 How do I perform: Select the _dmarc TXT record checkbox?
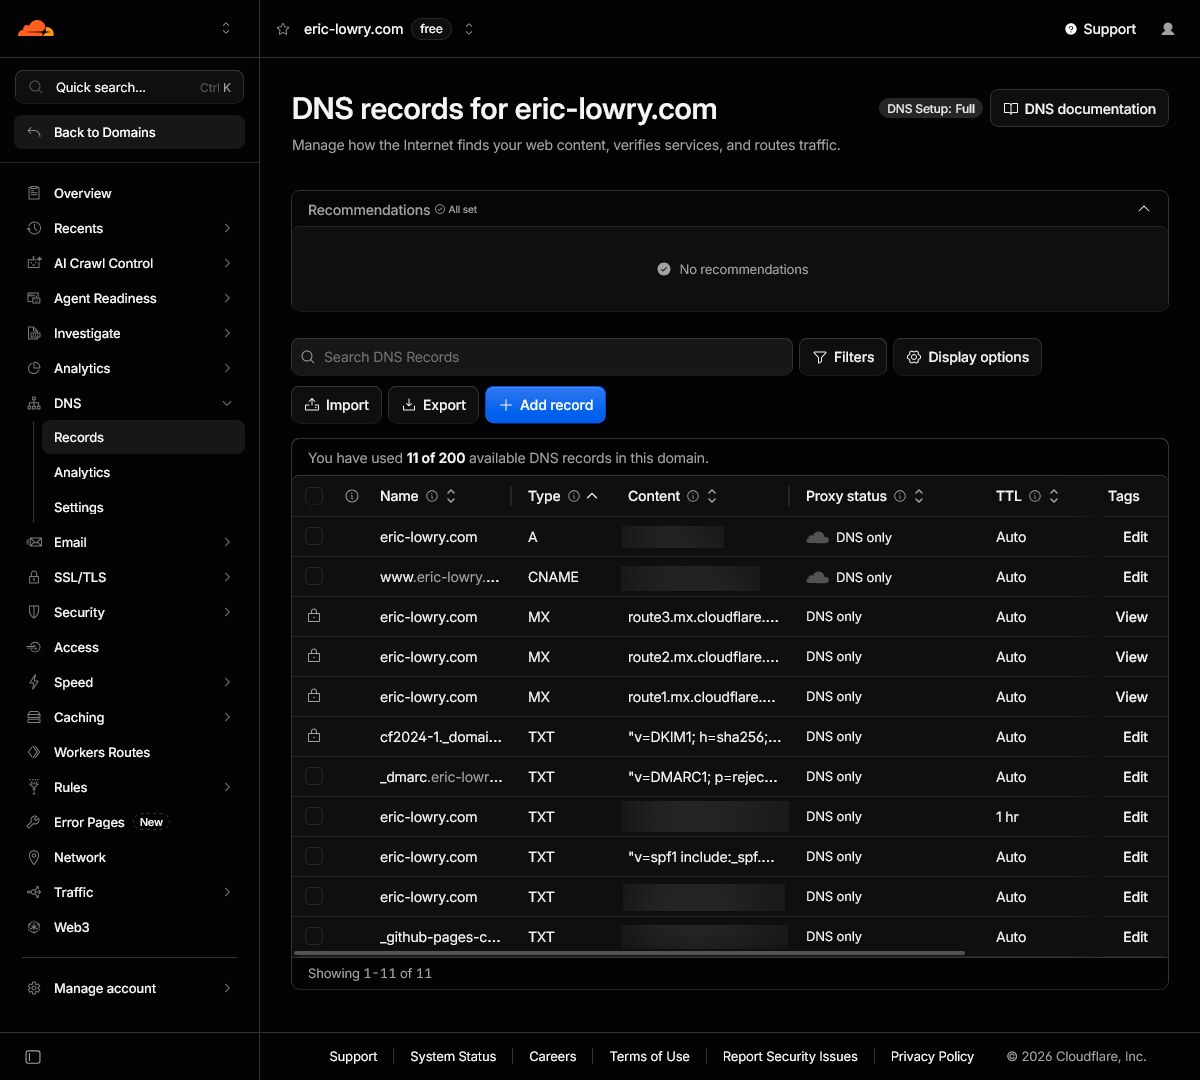click(314, 777)
